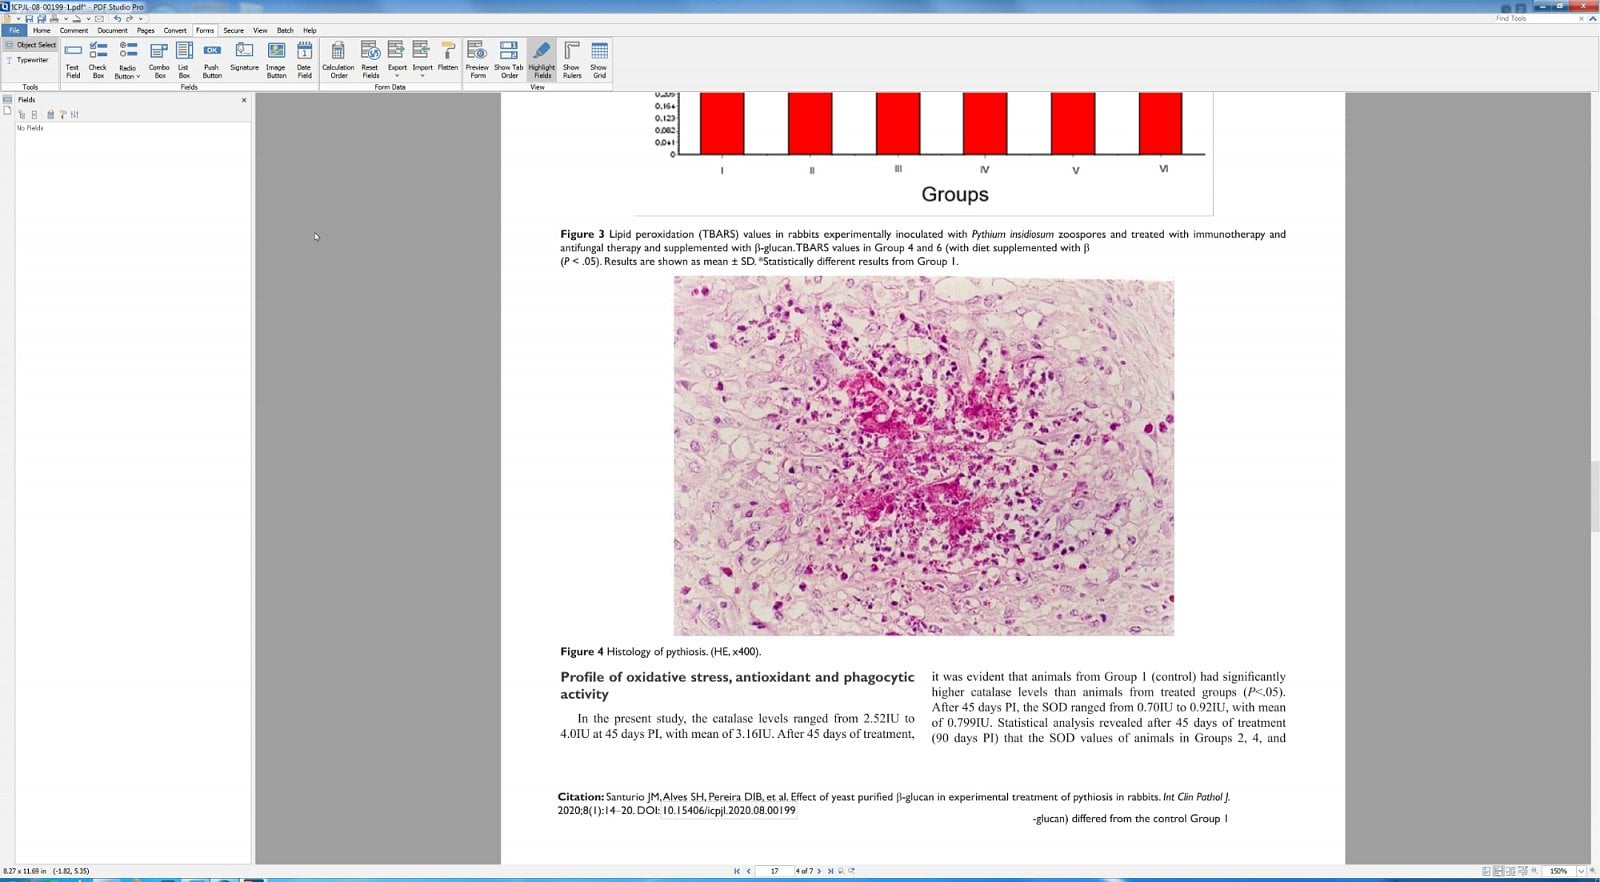Toggle Show Grid
This screenshot has height=882, width=1600.
point(599,60)
